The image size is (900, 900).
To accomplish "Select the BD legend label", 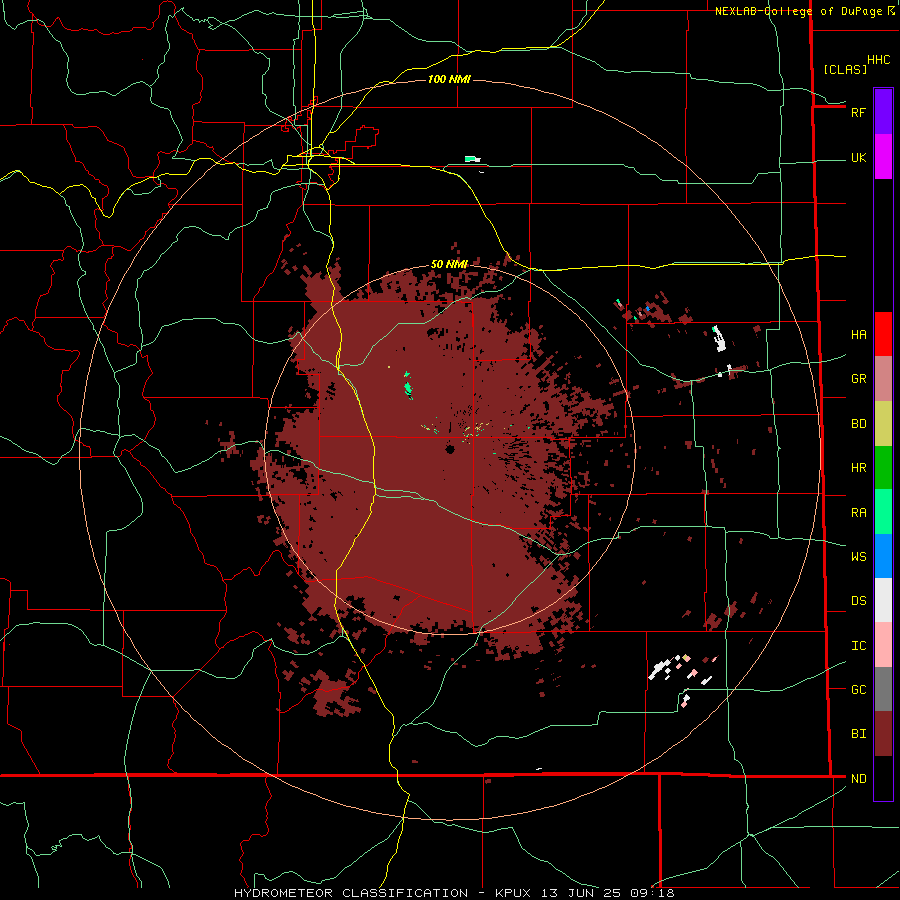I will coord(858,424).
